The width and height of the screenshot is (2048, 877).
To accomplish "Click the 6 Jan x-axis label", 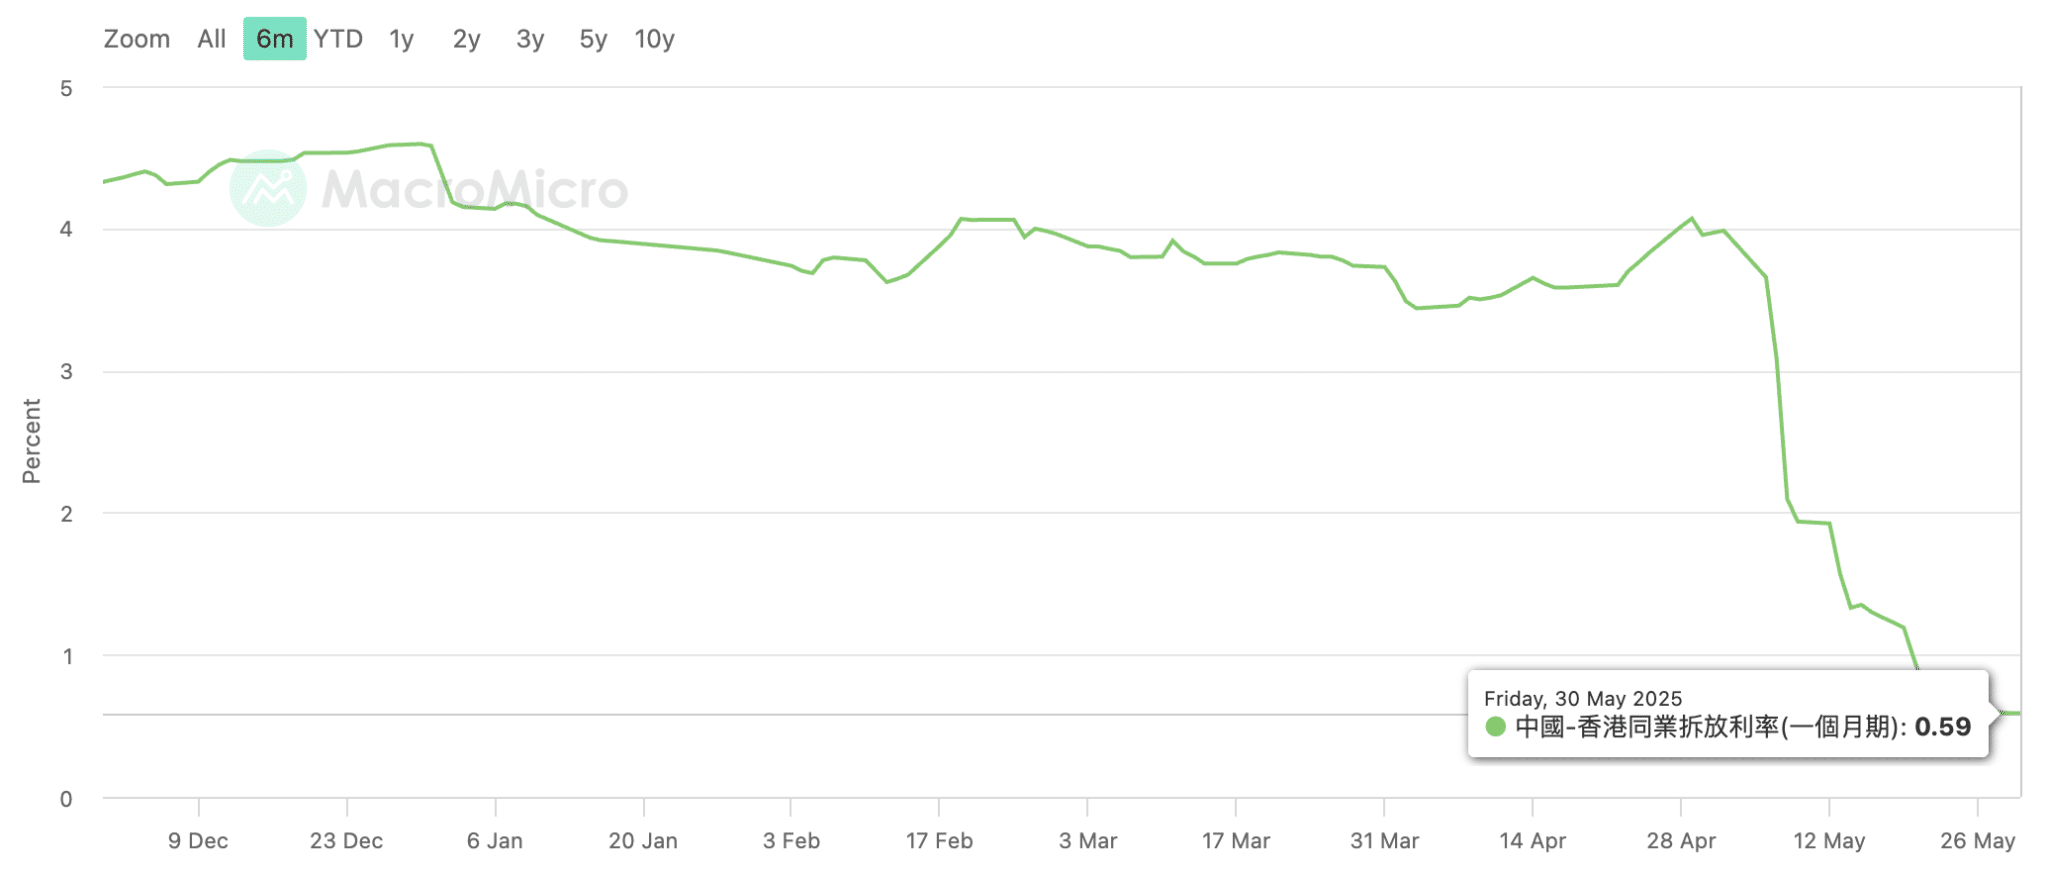I will [495, 841].
